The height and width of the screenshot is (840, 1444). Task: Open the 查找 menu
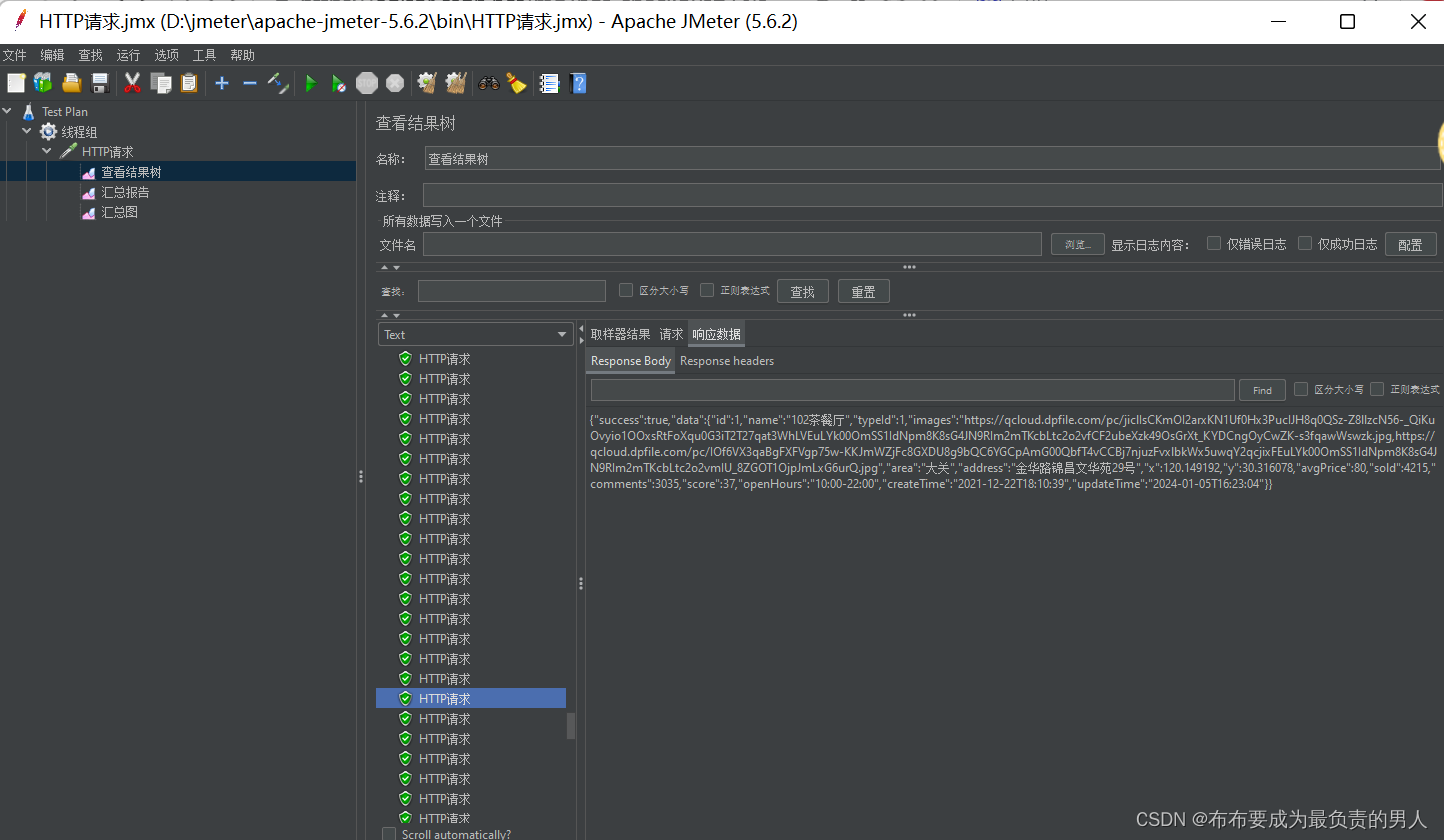pyautogui.click(x=90, y=55)
